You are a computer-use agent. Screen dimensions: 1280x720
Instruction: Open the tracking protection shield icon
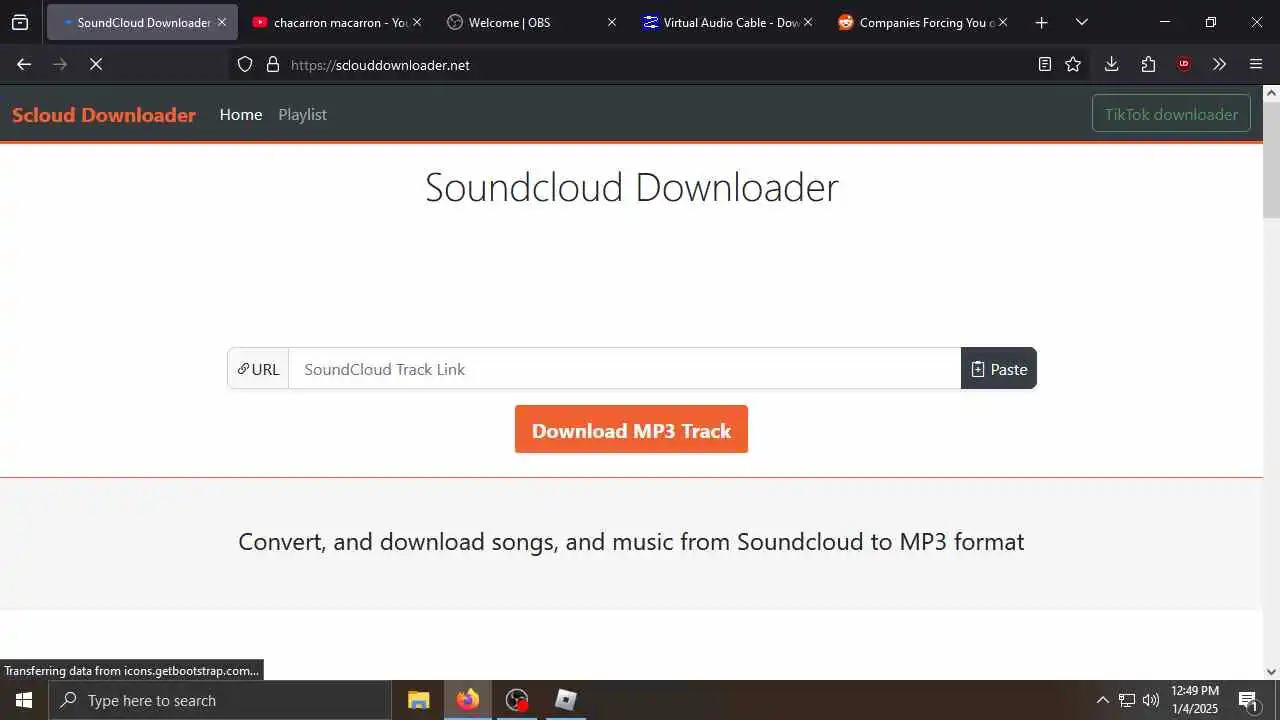click(245, 64)
